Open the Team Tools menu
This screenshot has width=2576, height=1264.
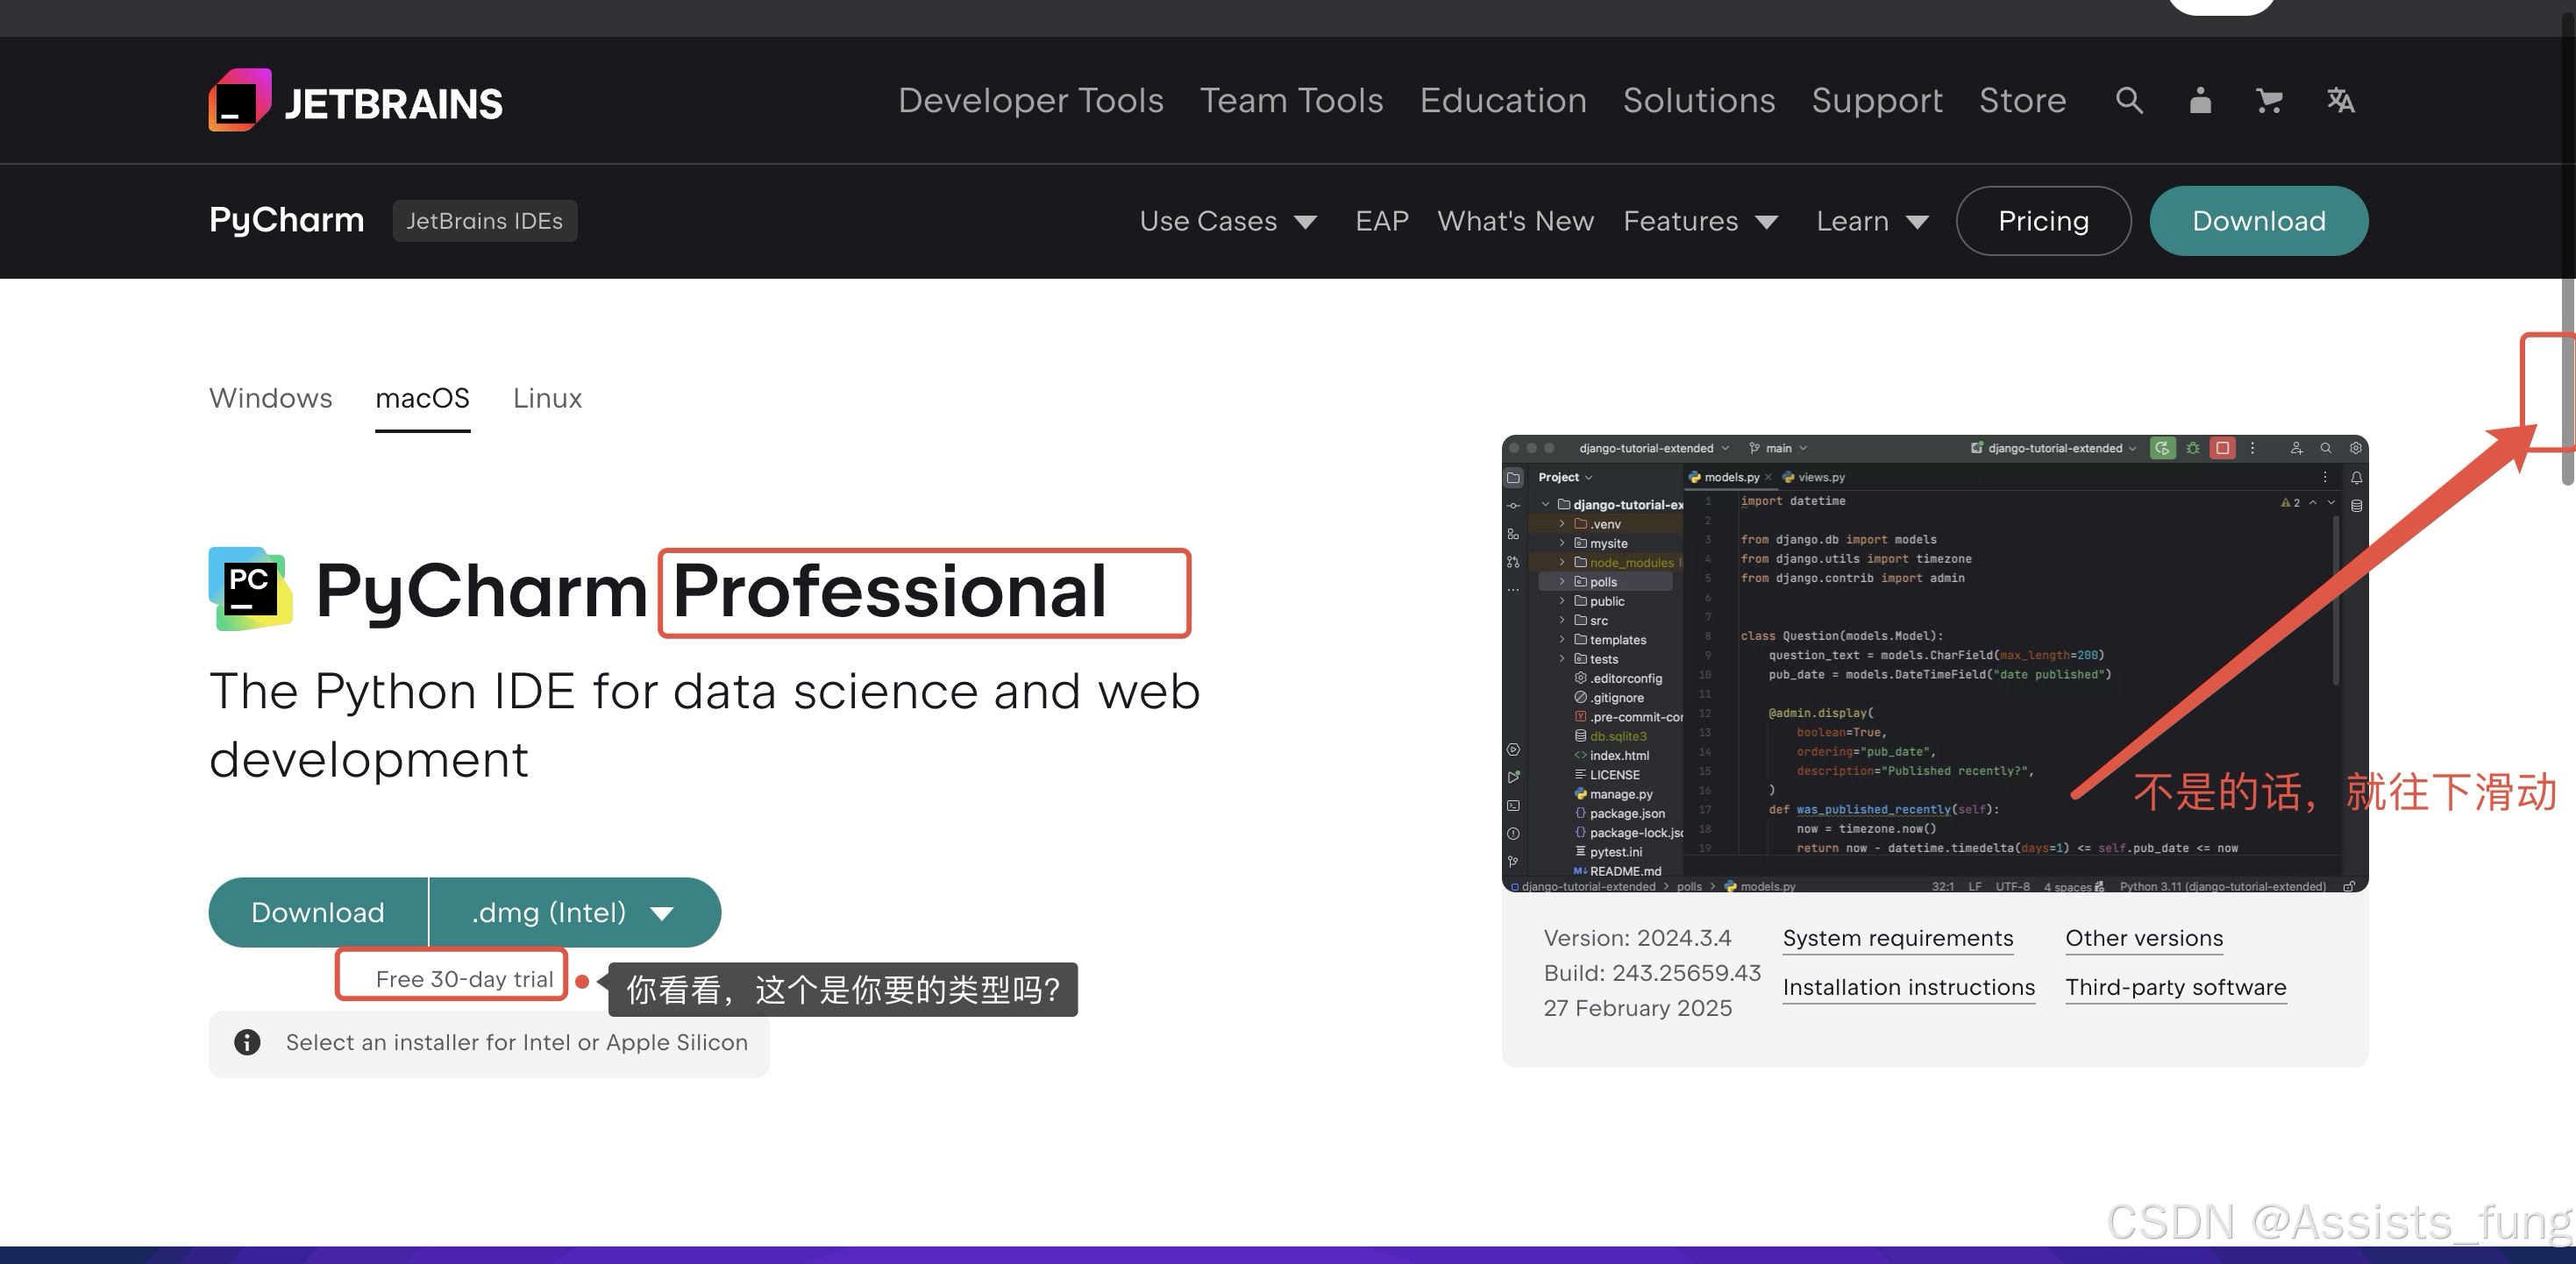1292,100
